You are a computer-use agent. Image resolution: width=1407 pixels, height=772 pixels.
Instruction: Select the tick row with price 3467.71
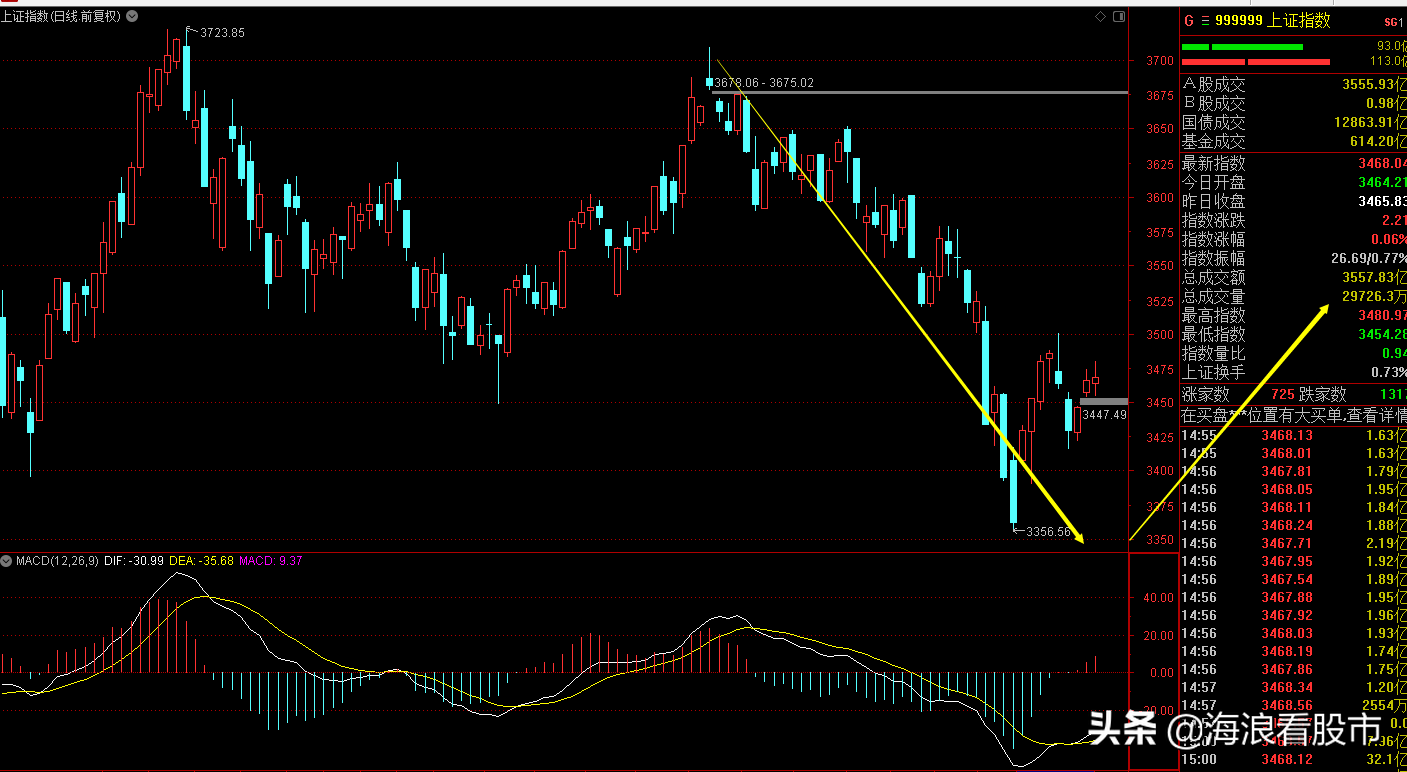coord(1294,543)
